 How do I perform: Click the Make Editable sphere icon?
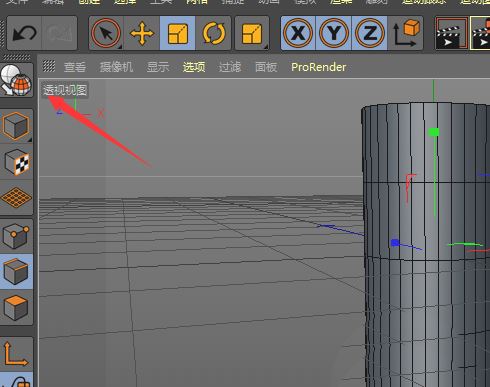click(x=16, y=80)
